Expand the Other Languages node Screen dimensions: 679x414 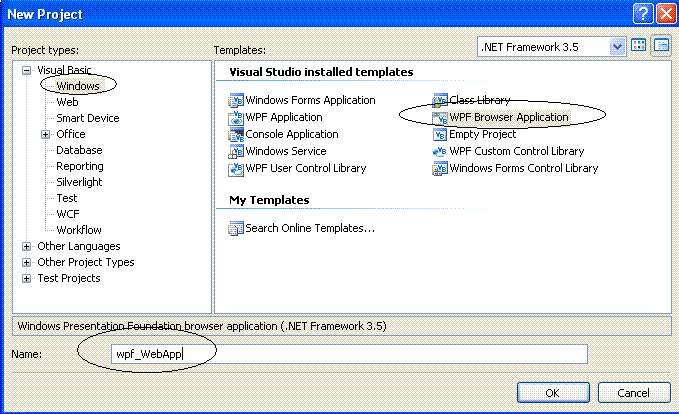(26, 246)
